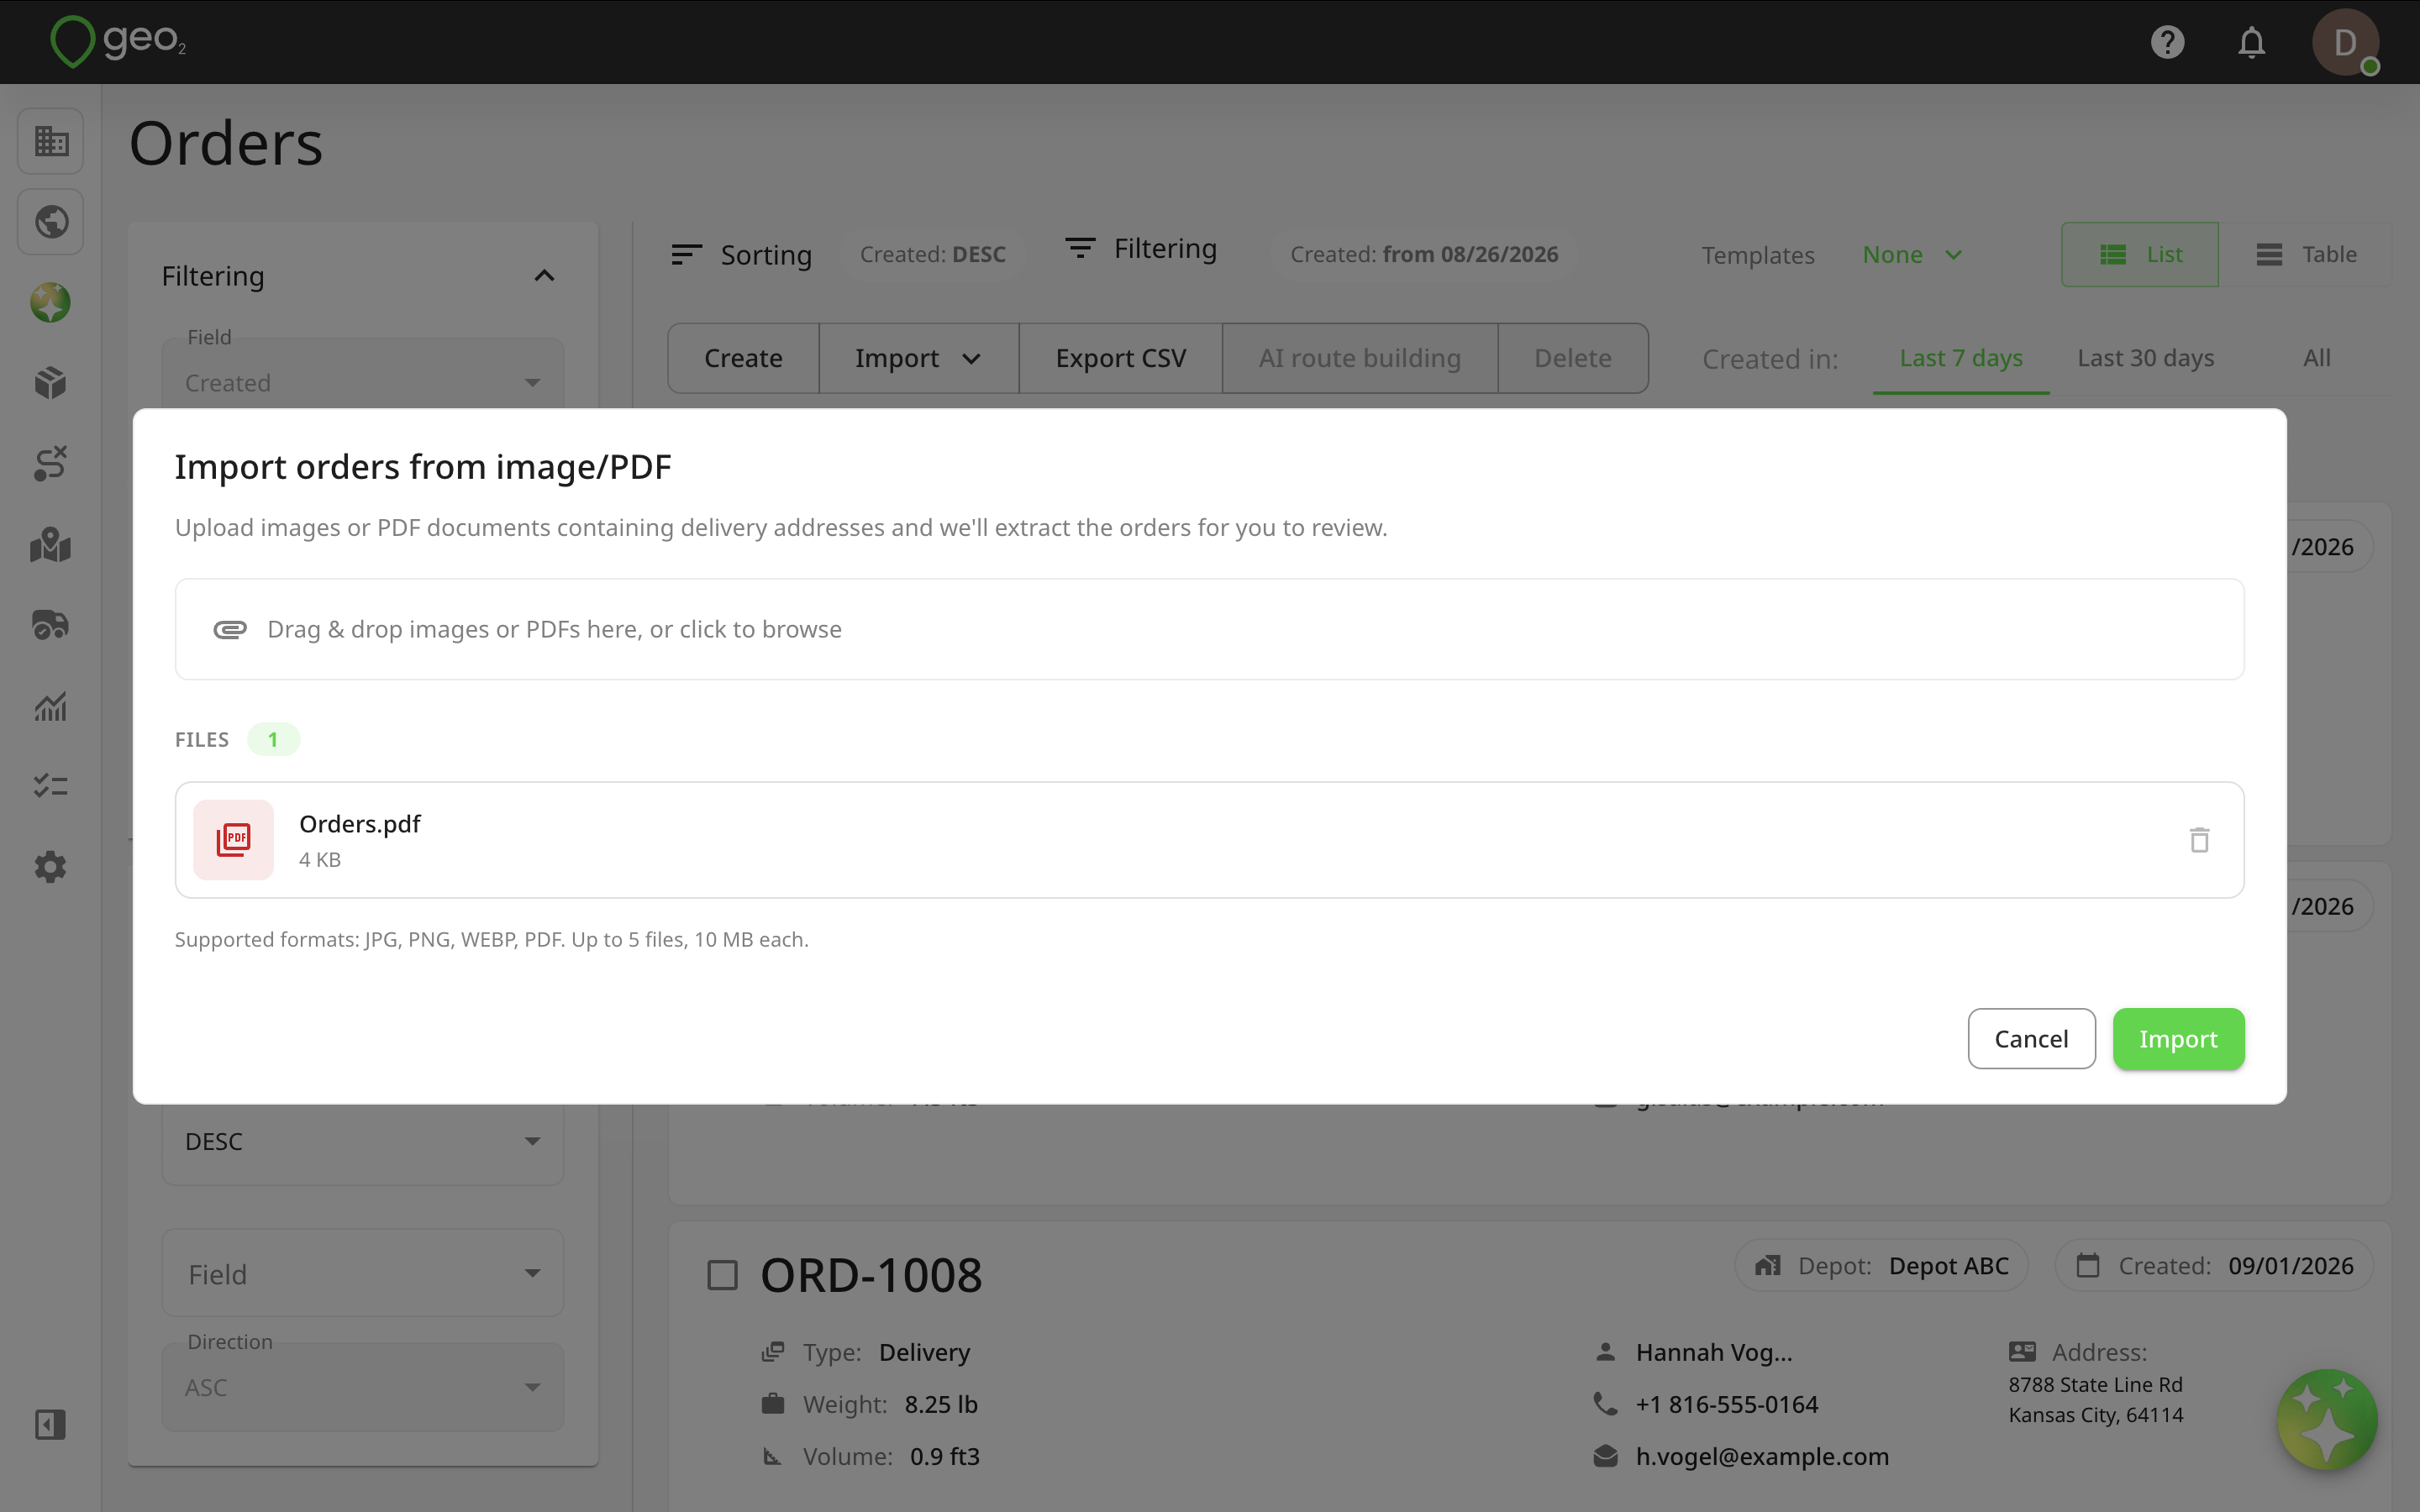This screenshot has height=1512, width=2420.
Task: Open the DESC direction dropdown
Action: click(x=363, y=1142)
